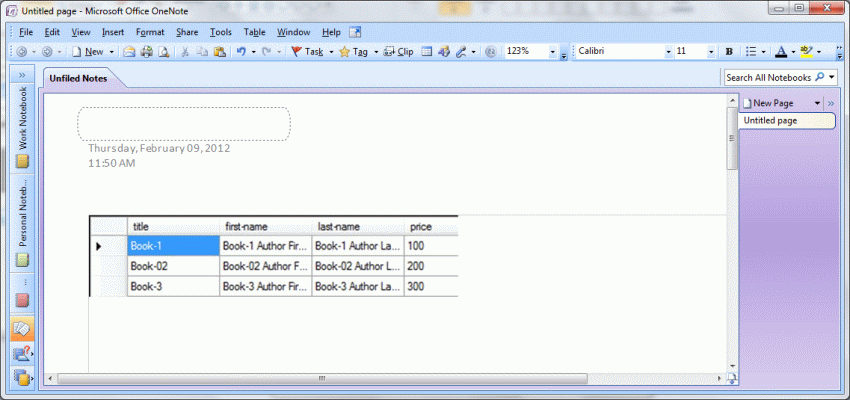Click the horizontal scrollbar thumb
Image resolution: width=850 pixels, height=400 pixels.
click(x=322, y=378)
